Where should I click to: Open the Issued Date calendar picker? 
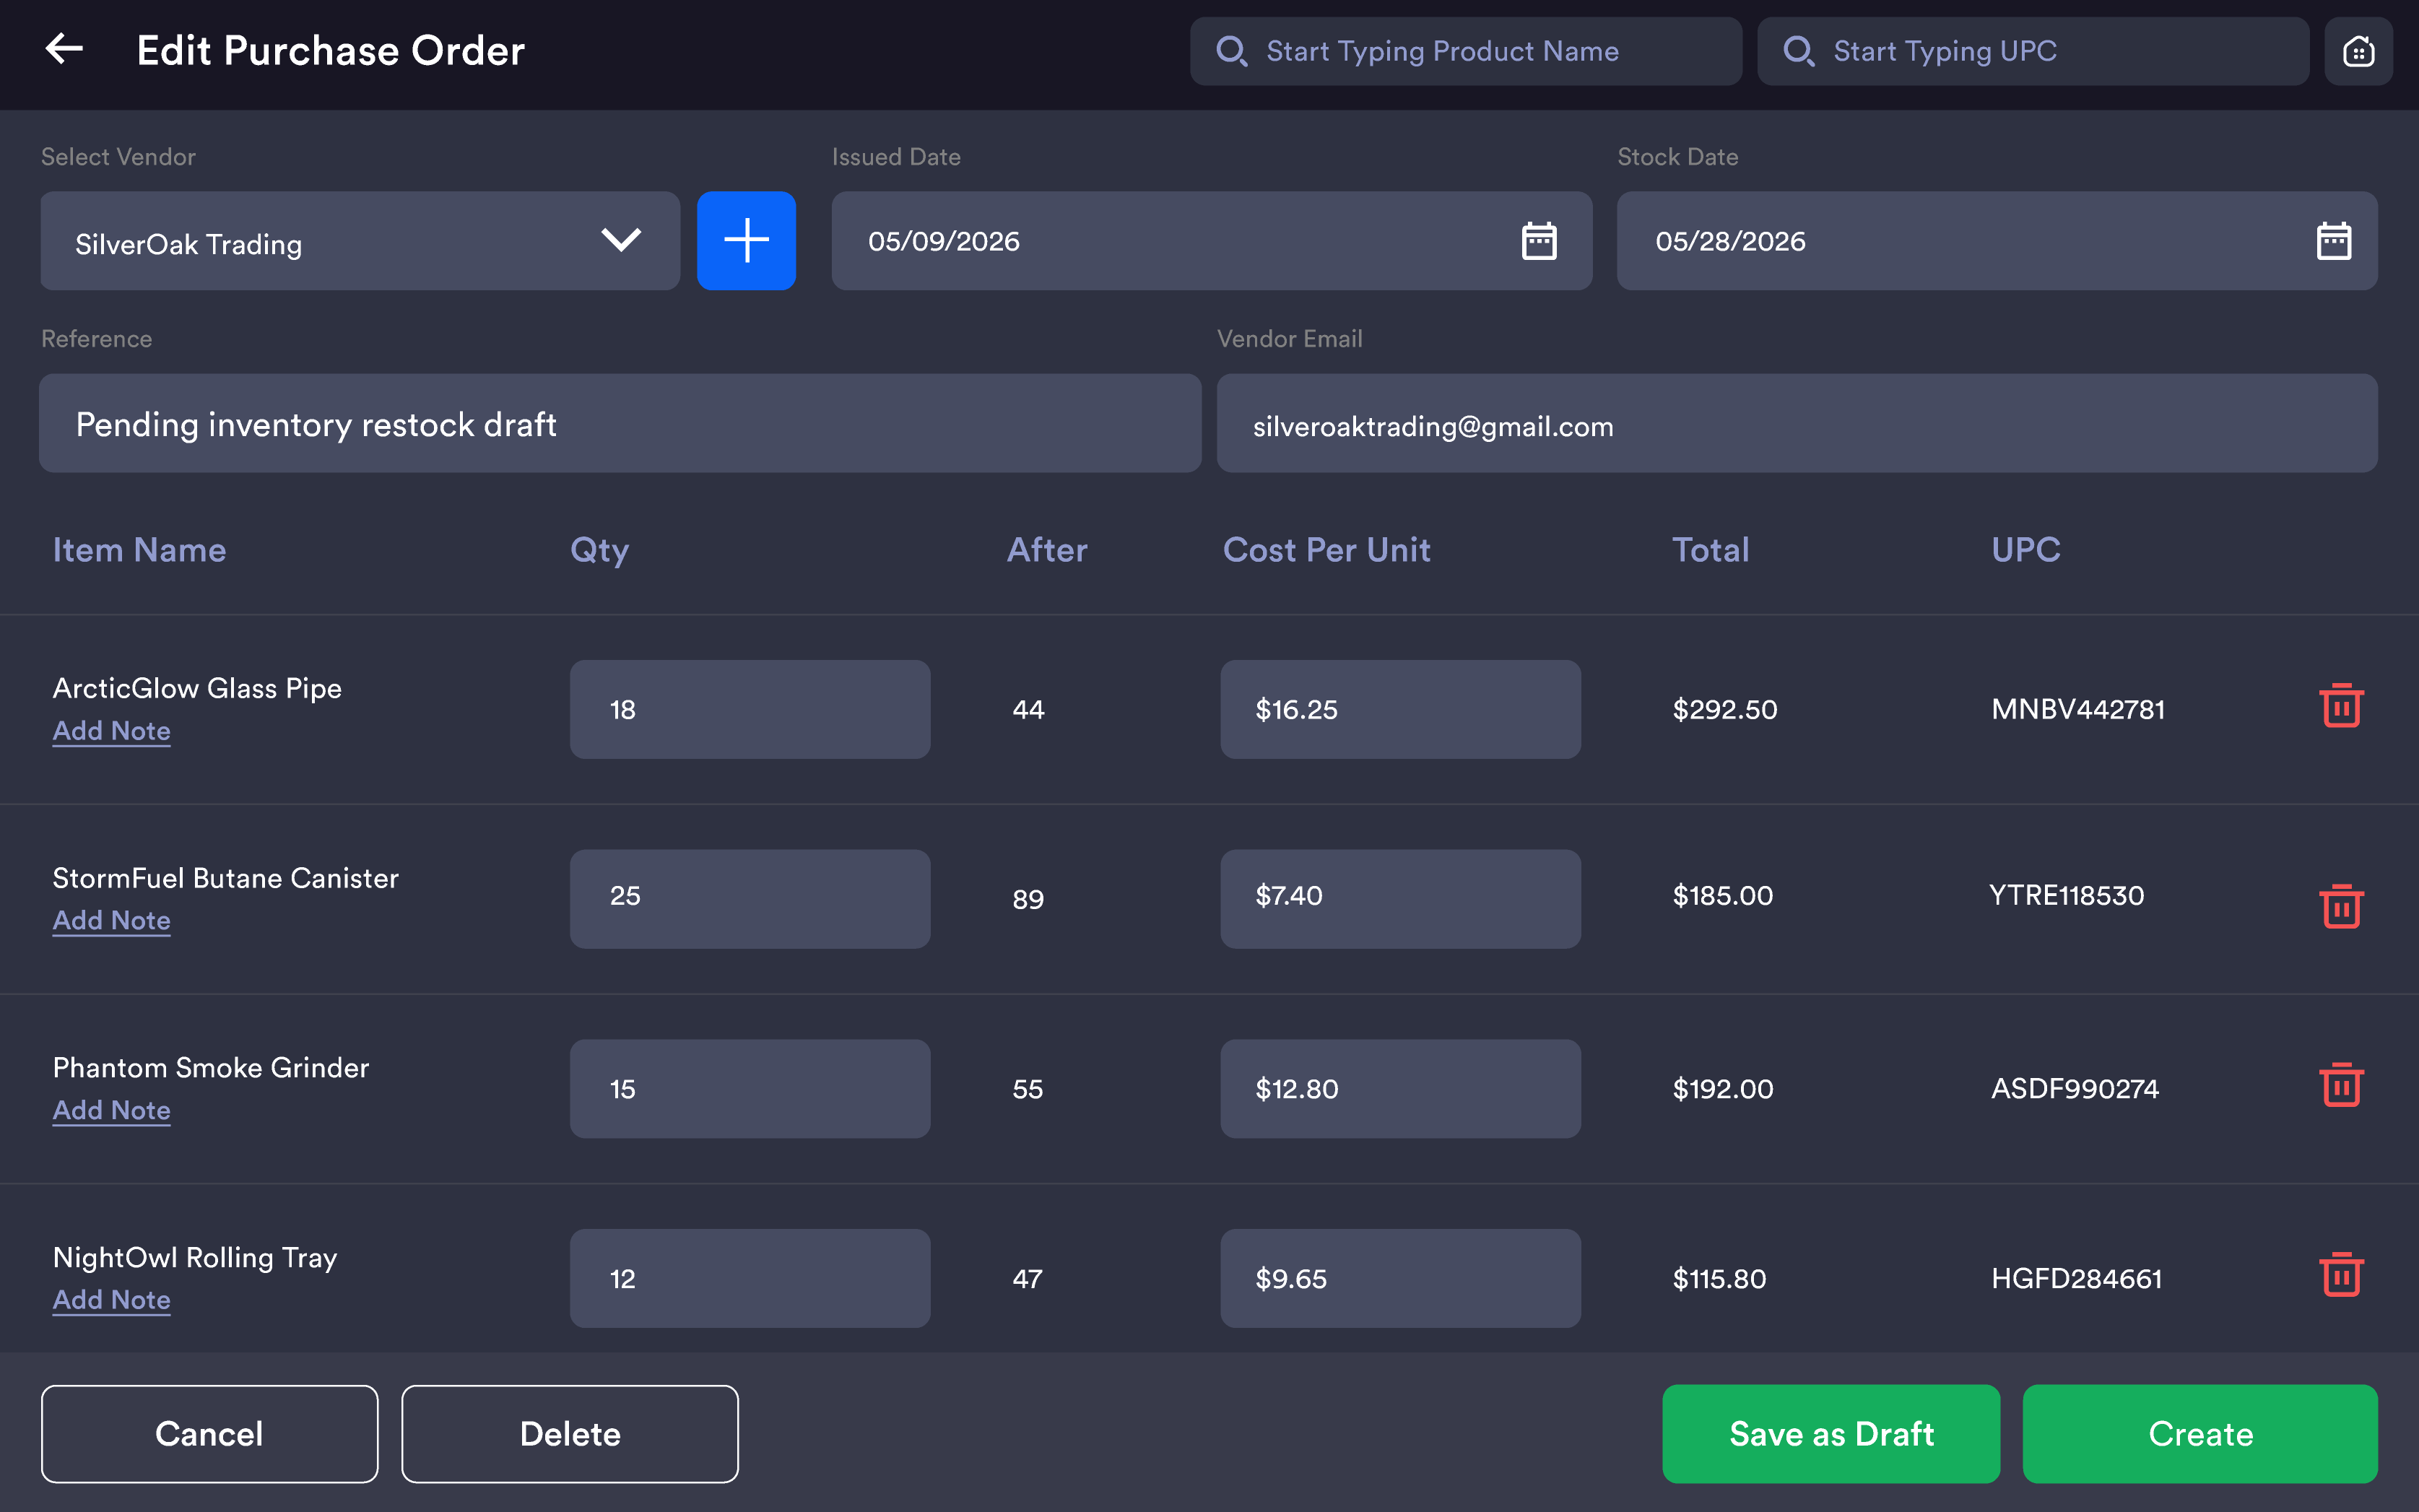click(x=1538, y=241)
